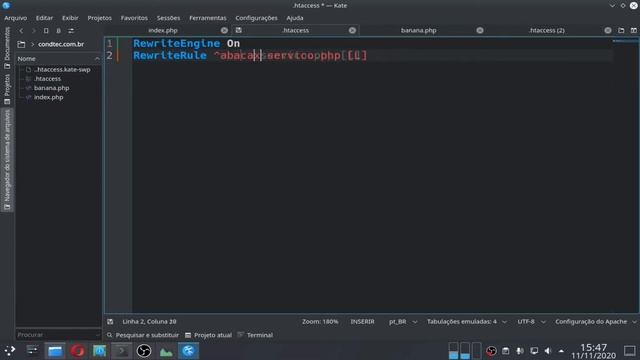
Task: Open Sessões menu
Action: [168, 18]
